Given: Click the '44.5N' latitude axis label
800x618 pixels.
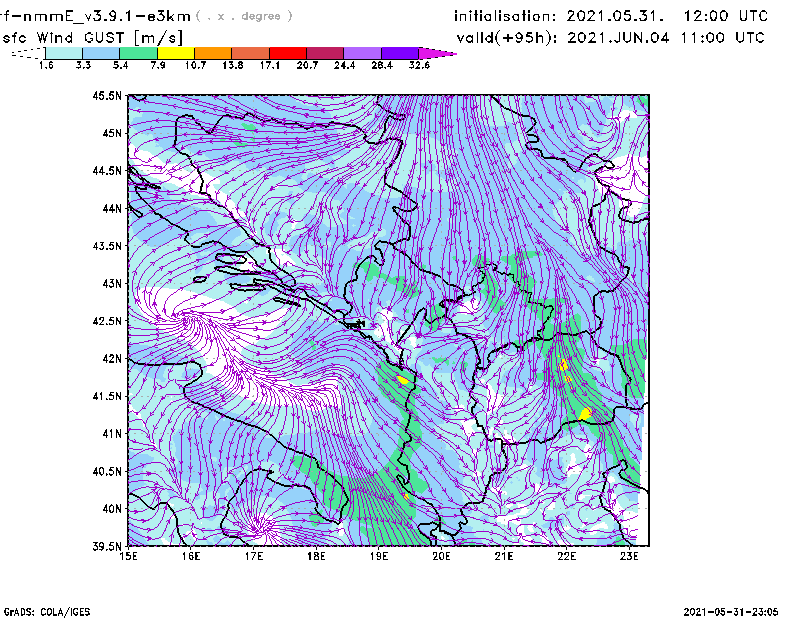Looking at the screenshot, I should tap(107, 170).
